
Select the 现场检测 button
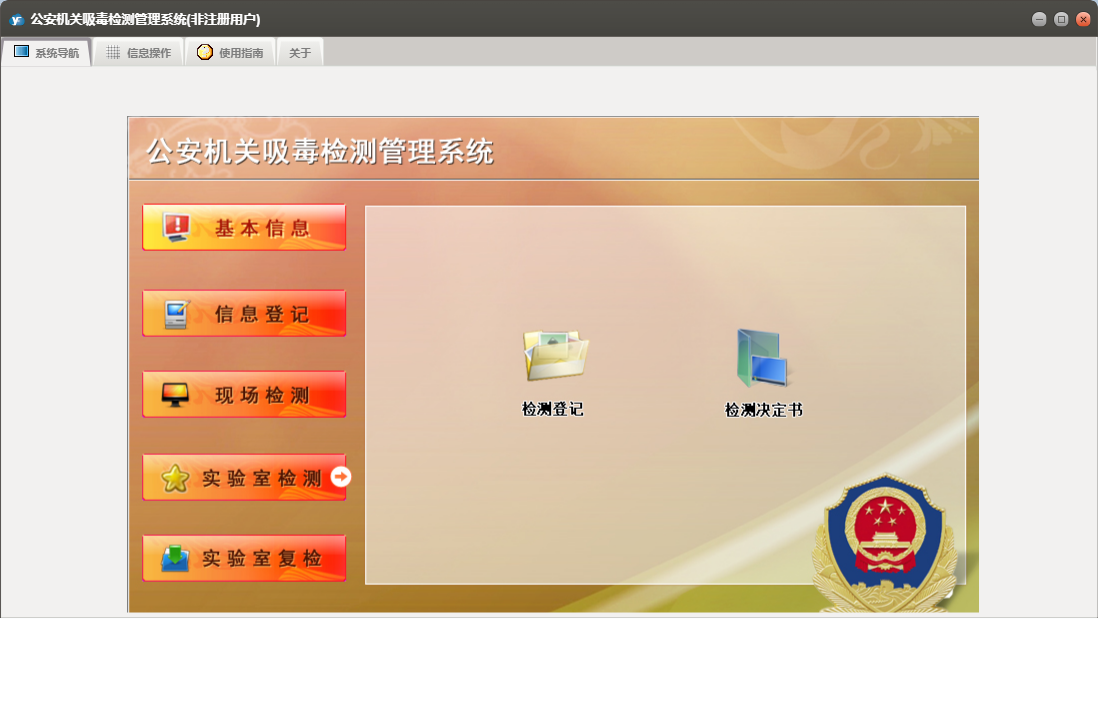tap(244, 395)
